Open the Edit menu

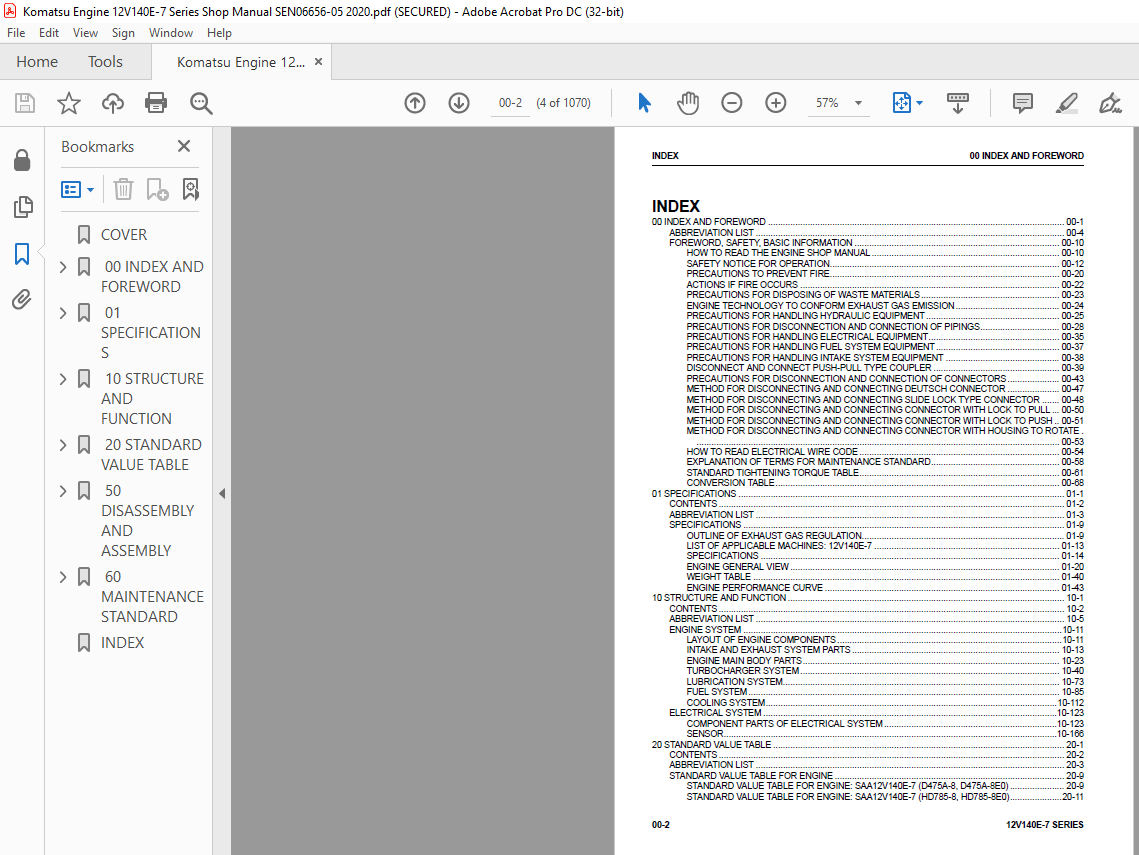click(49, 33)
